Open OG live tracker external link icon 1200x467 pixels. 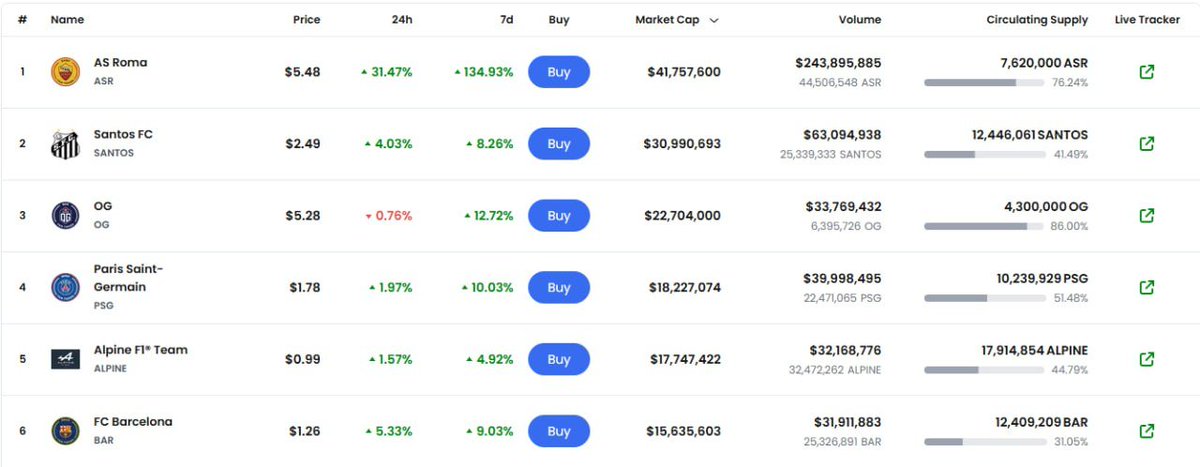(1147, 216)
